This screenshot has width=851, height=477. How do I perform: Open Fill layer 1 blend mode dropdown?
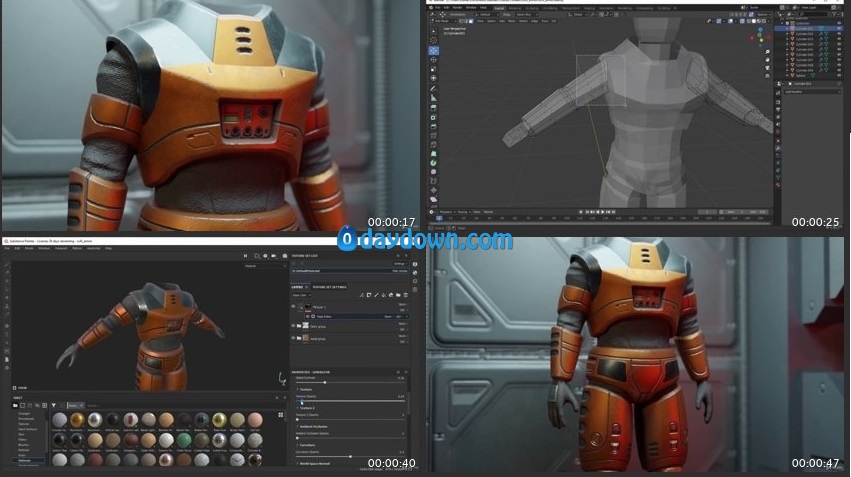pyautogui.click(x=403, y=304)
